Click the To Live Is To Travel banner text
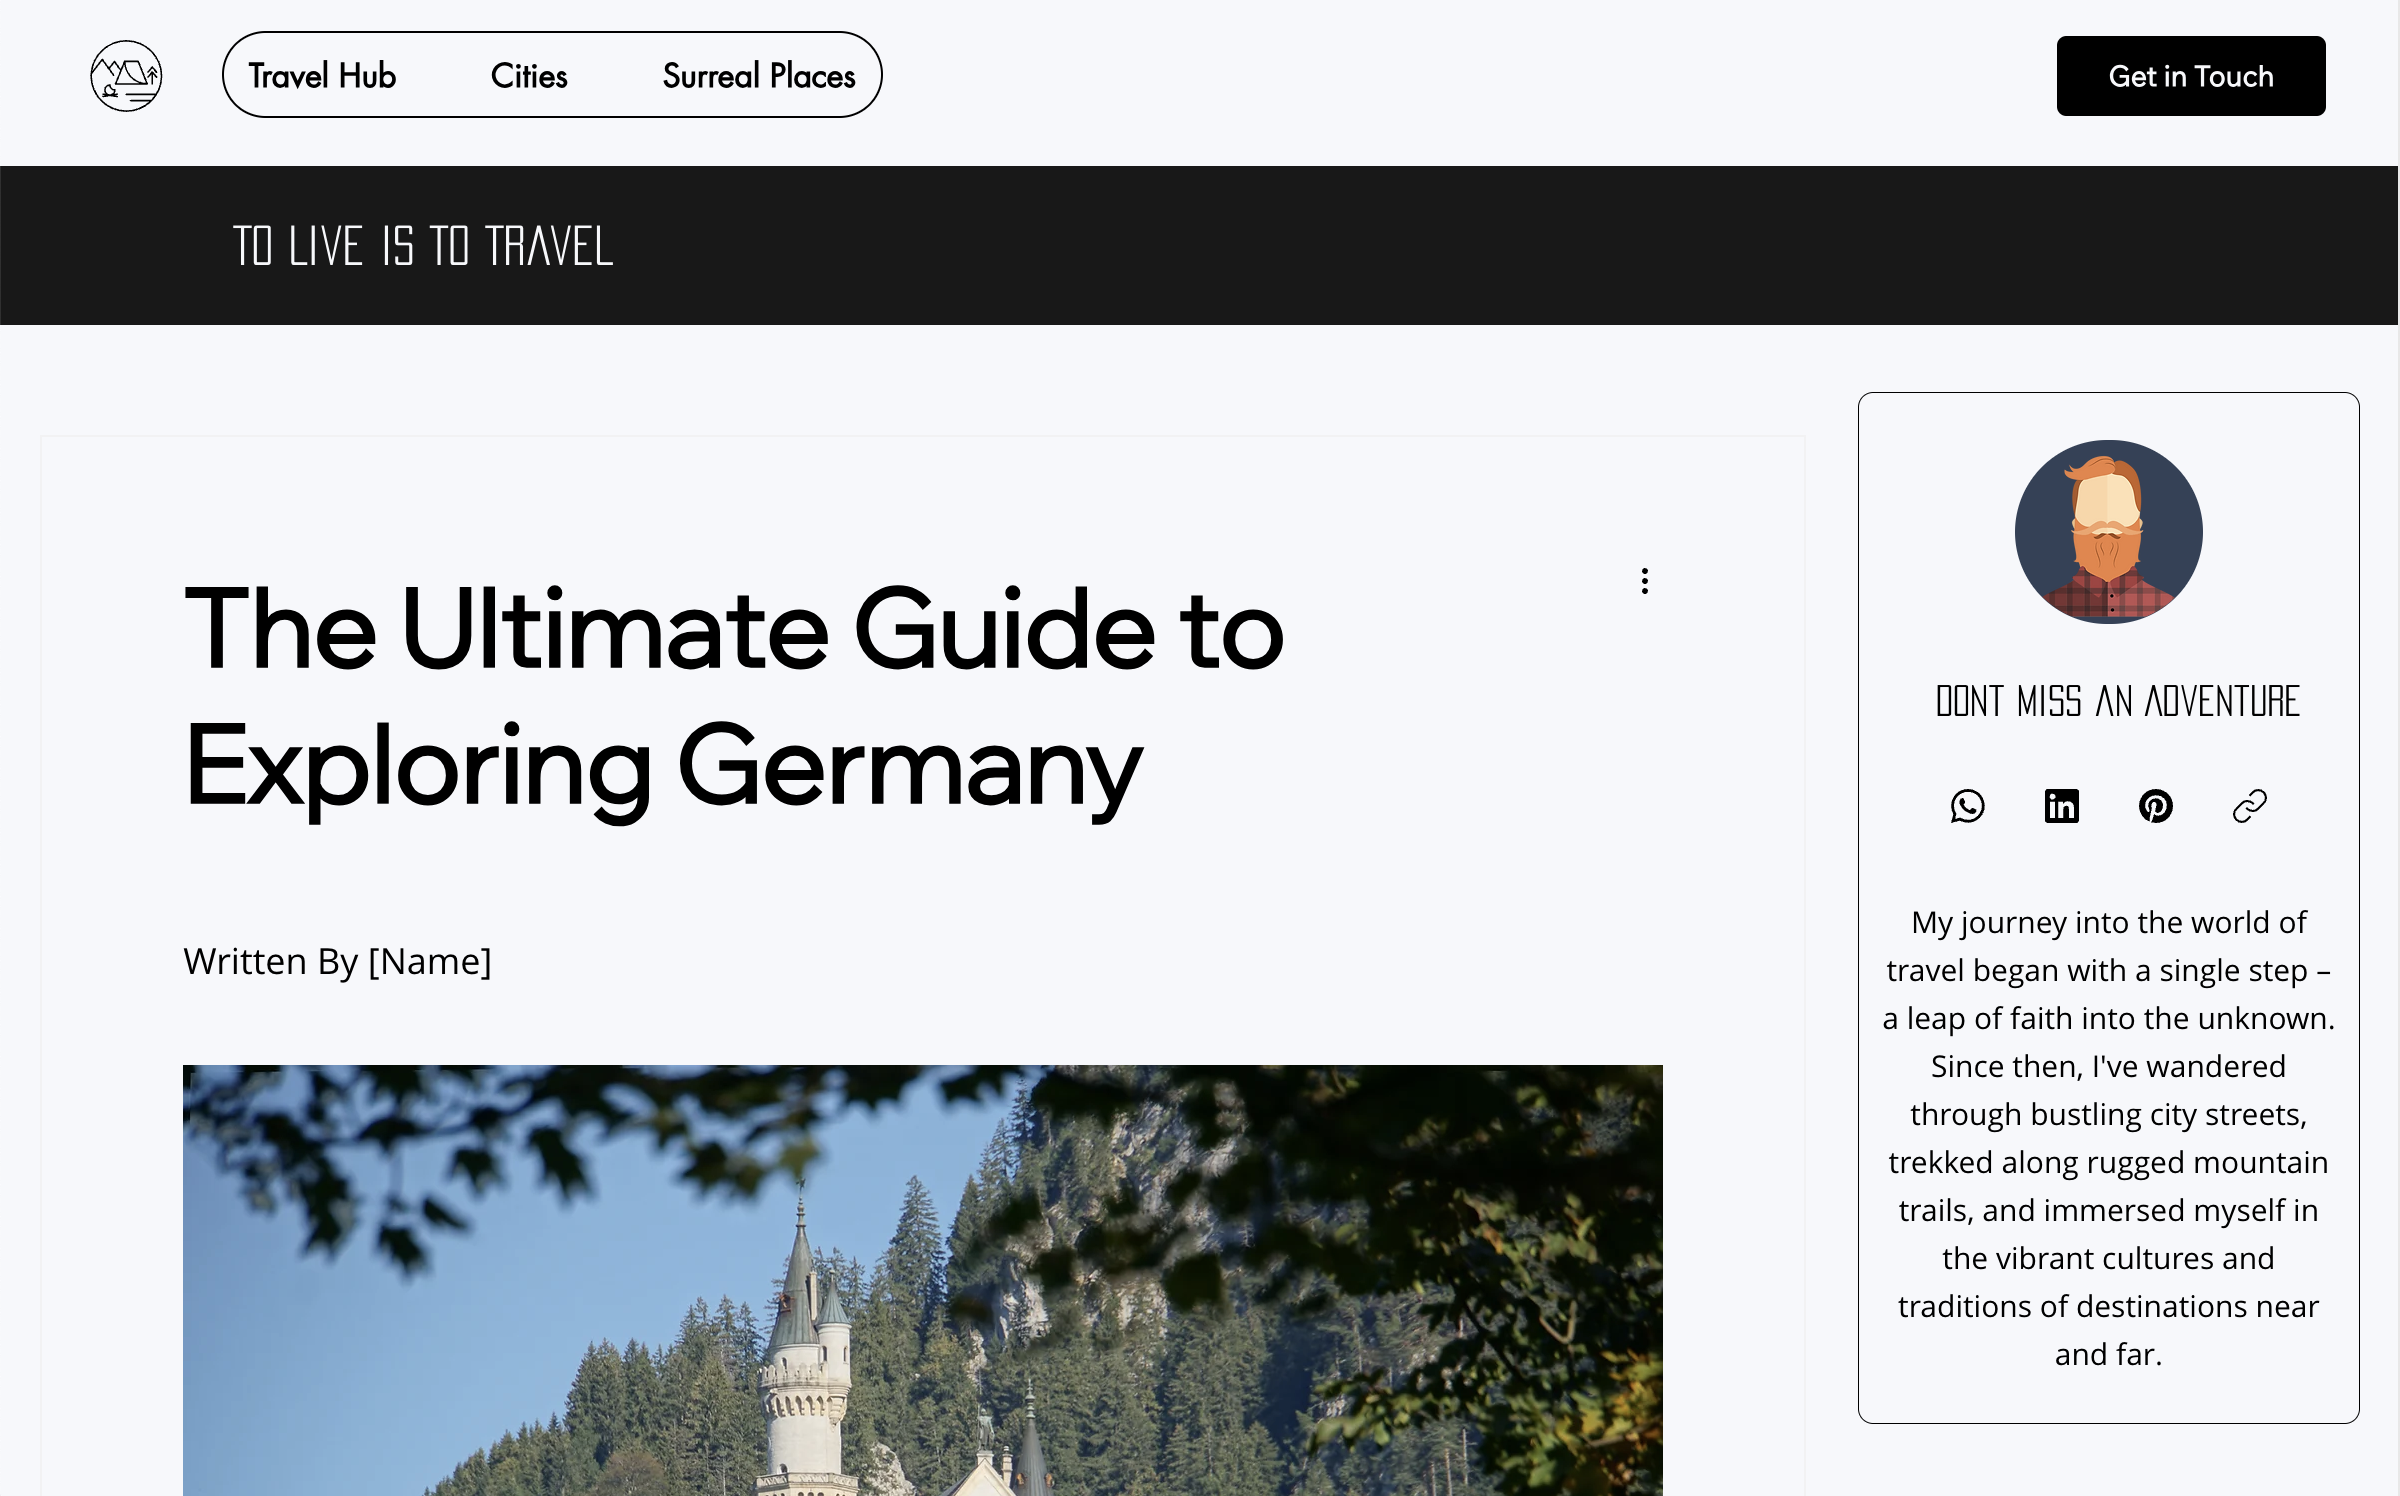2400x1496 pixels. 423,246
